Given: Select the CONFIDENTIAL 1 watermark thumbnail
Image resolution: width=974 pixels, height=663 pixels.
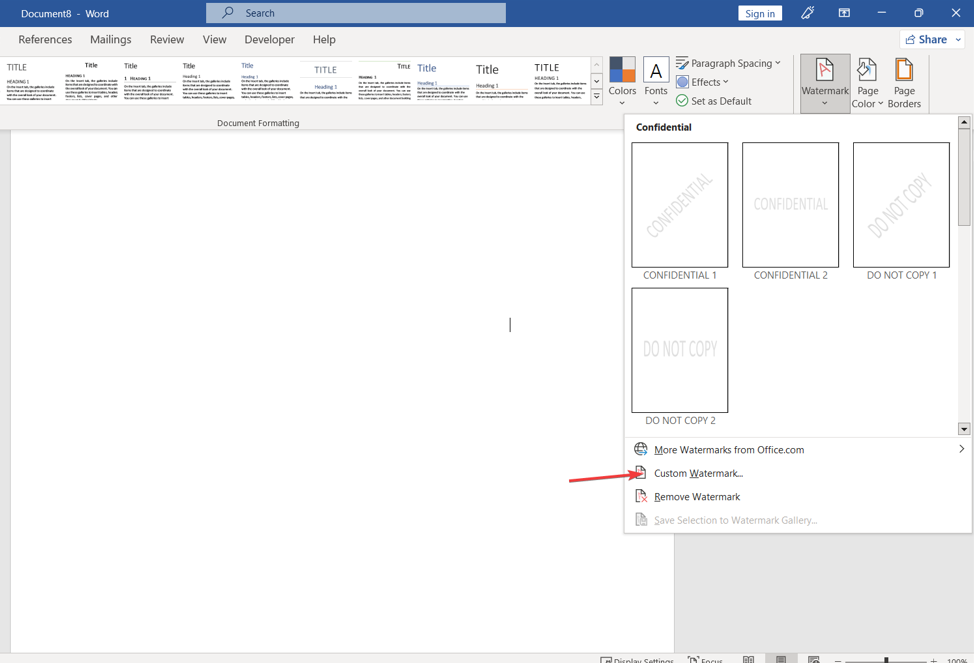Looking at the screenshot, I should pyautogui.click(x=680, y=205).
